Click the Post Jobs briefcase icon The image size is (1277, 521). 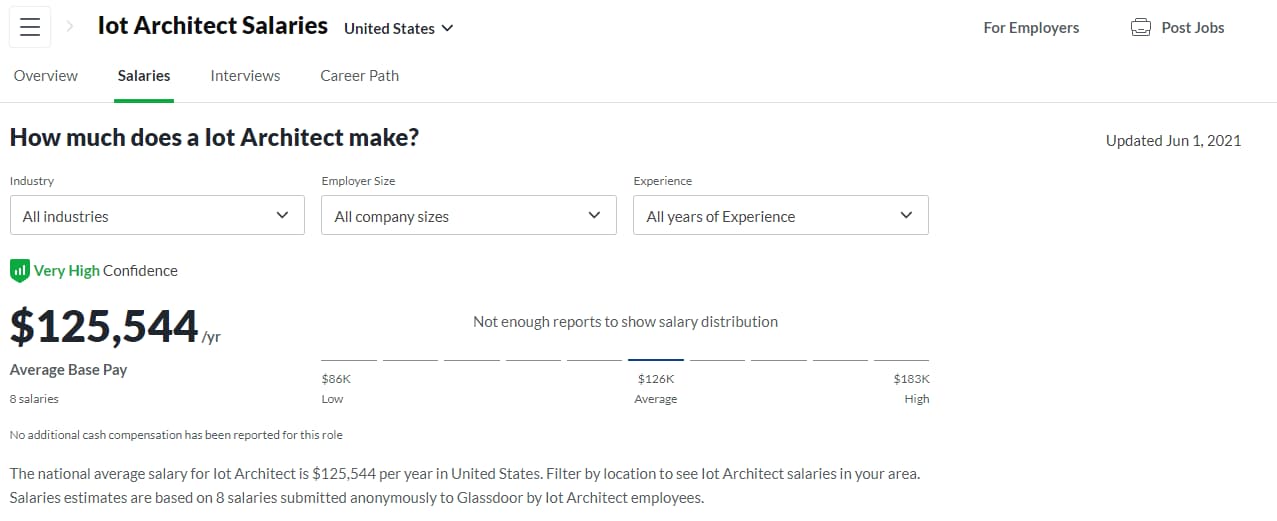click(1140, 28)
